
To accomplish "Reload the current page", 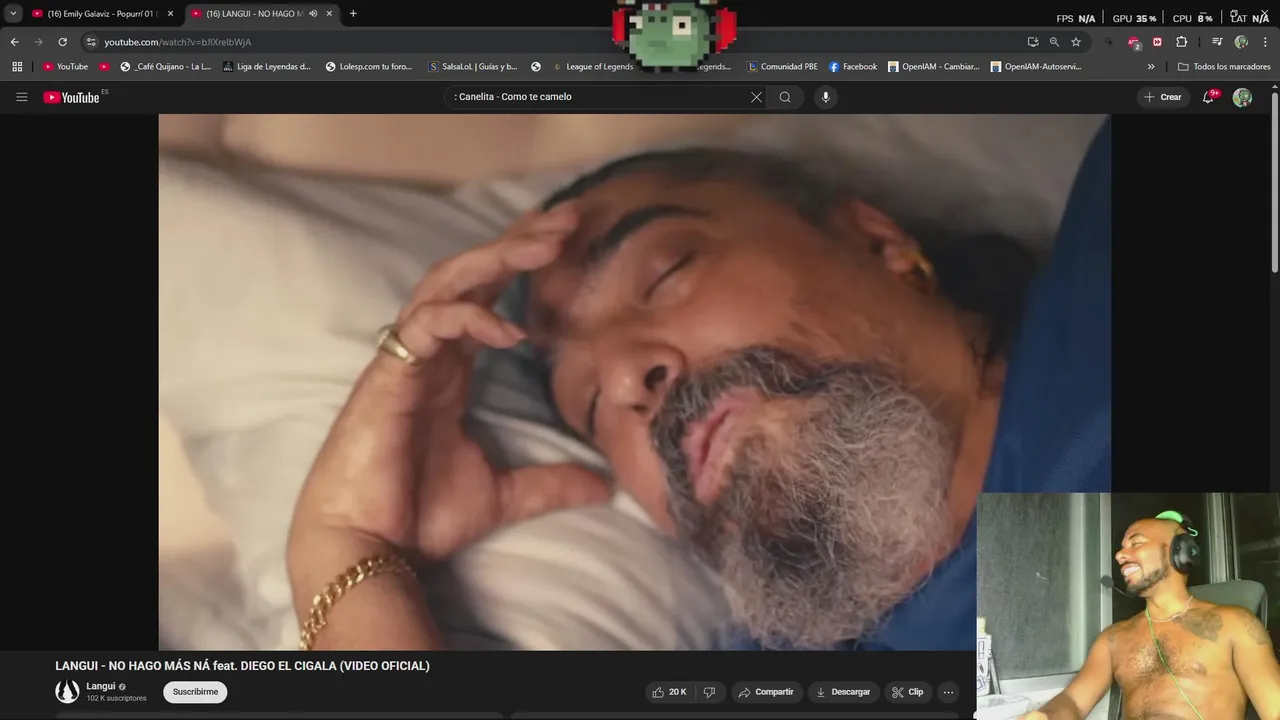I will [62, 42].
